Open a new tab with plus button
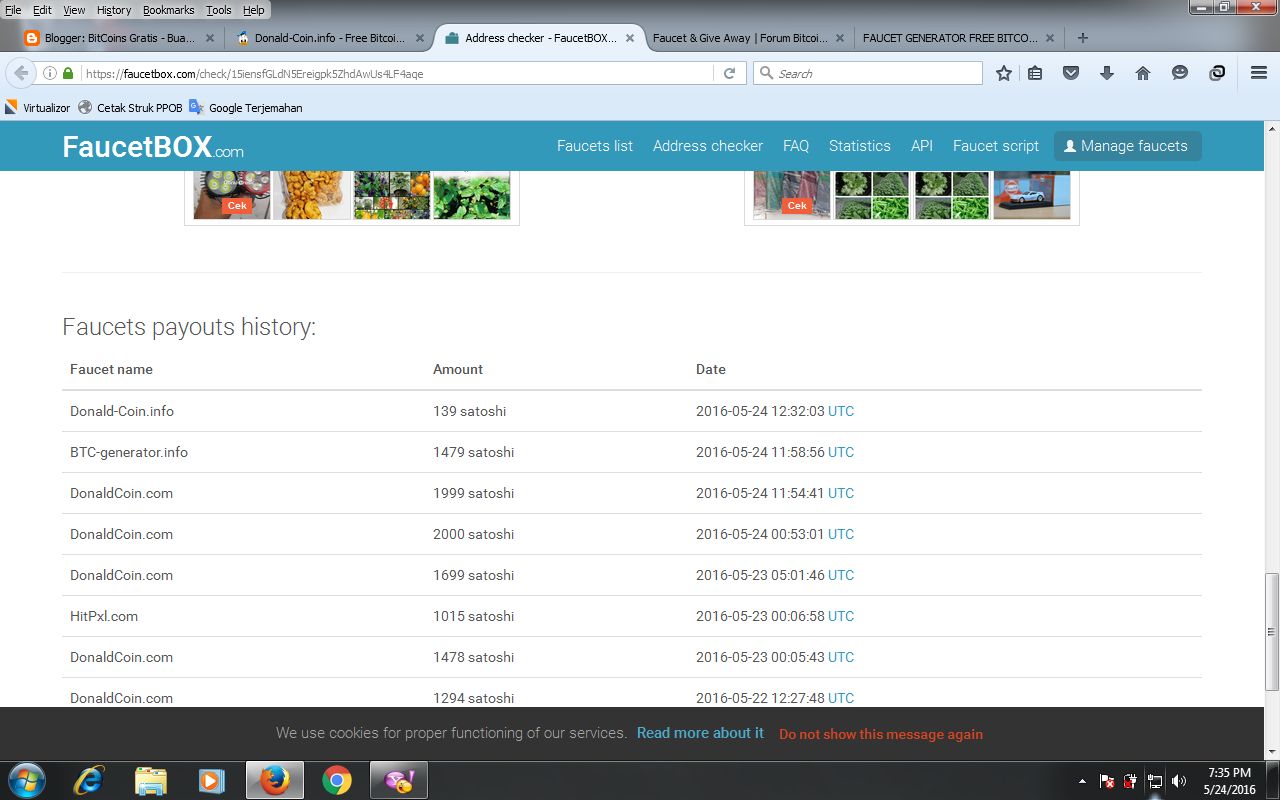The height and width of the screenshot is (800, 1280). (1082, 38)
